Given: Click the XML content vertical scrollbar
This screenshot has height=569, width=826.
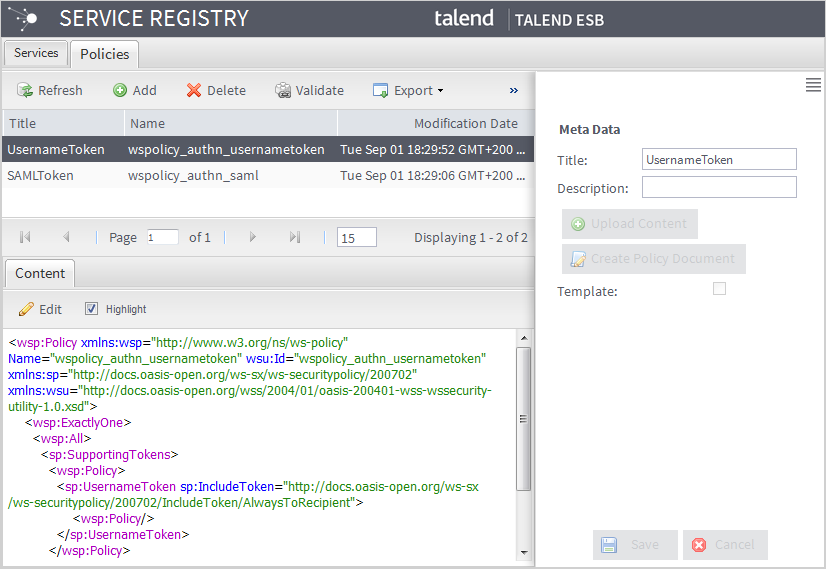Looking at the screenshot, I should [523, 420].
